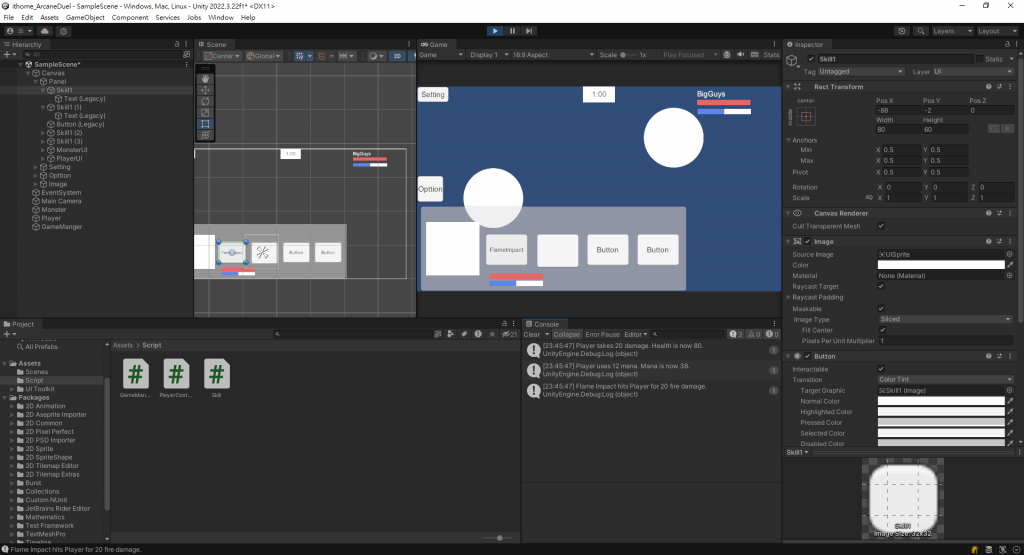Lock the Hierarchy panel

177,44
